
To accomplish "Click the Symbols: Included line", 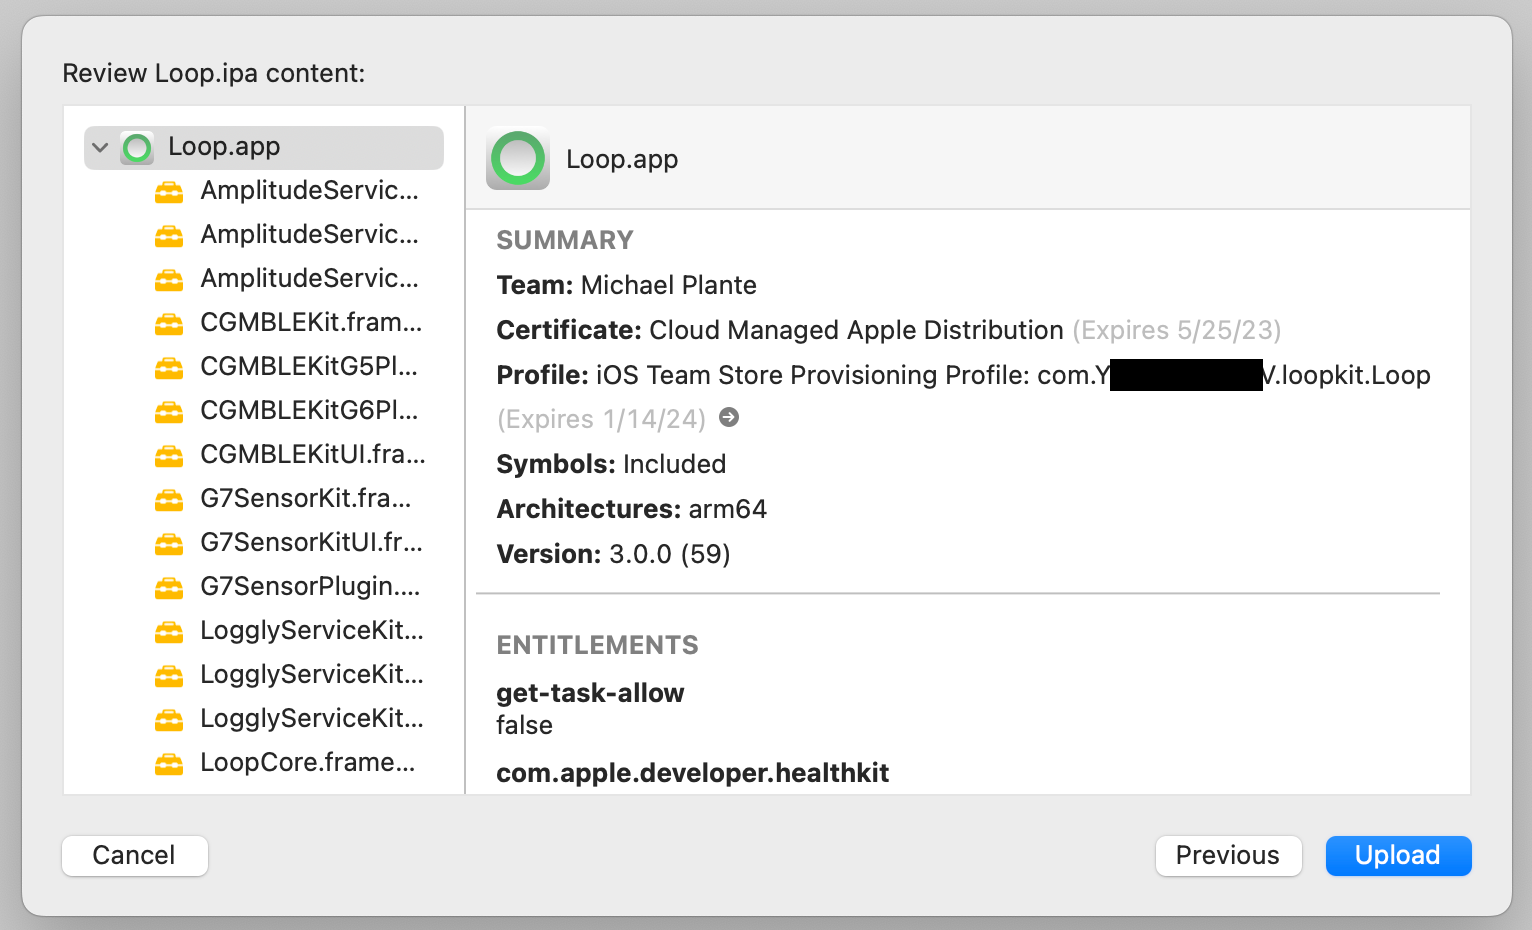I will 612,464.
